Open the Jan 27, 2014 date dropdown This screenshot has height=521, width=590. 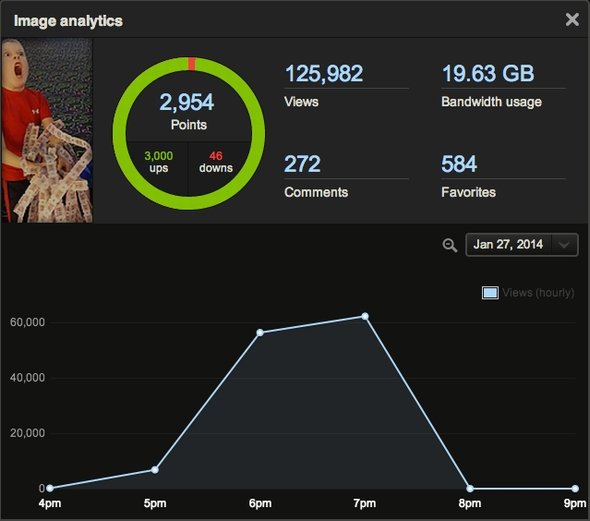click(x=522, y=245)
